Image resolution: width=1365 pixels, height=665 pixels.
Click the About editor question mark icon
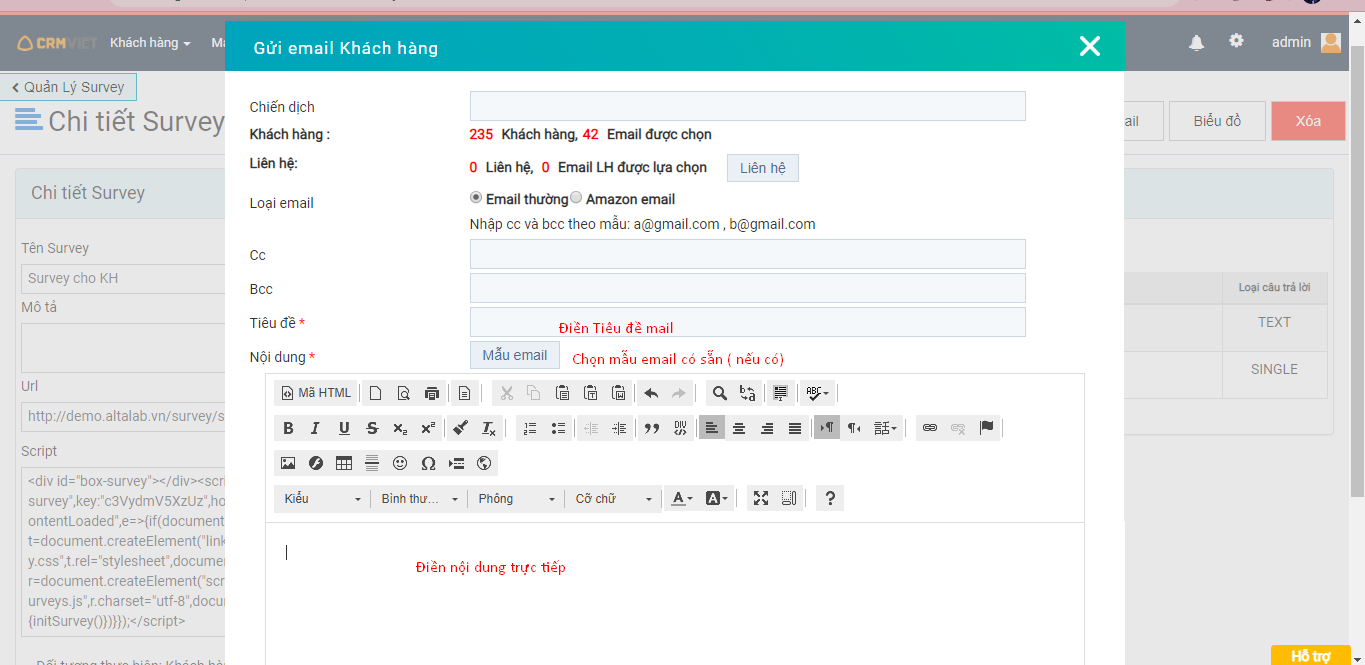coord(829,499)
